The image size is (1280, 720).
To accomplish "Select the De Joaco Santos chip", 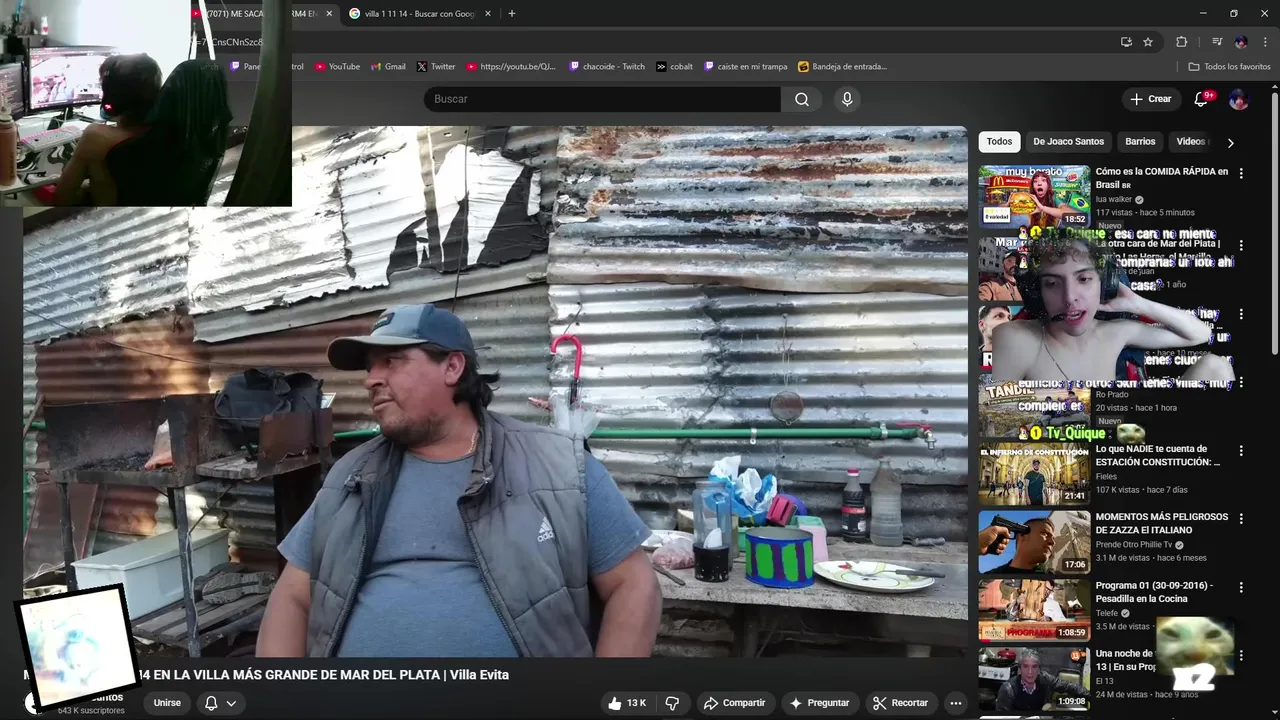I will (1068, 142).
